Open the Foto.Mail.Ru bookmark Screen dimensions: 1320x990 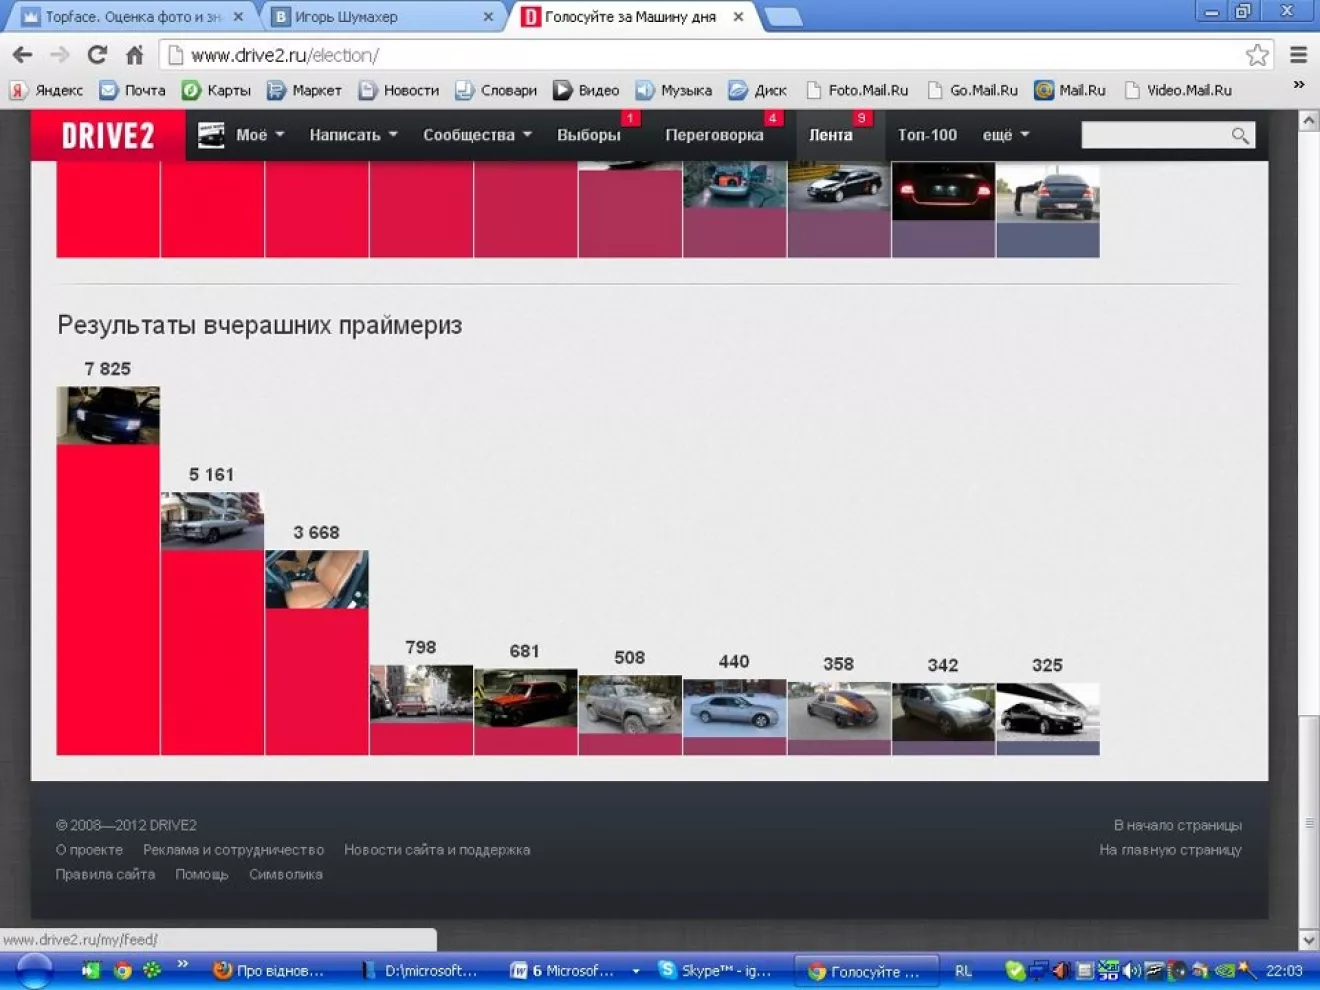click(x=858, y=90)
